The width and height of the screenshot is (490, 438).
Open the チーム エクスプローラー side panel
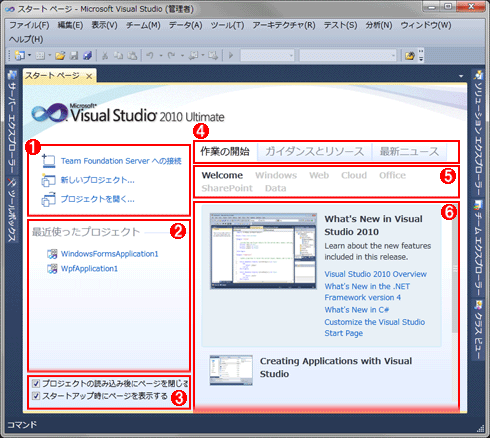[x=478, y=248]
